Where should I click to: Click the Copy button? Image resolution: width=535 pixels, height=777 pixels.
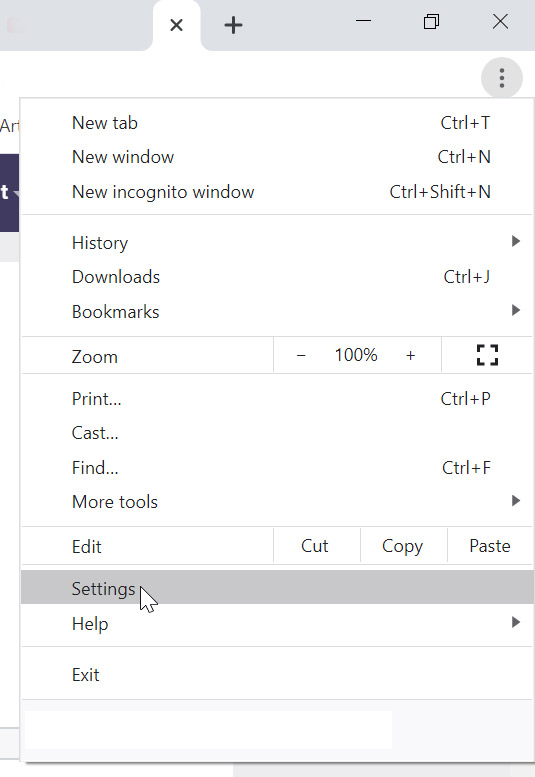403,546
